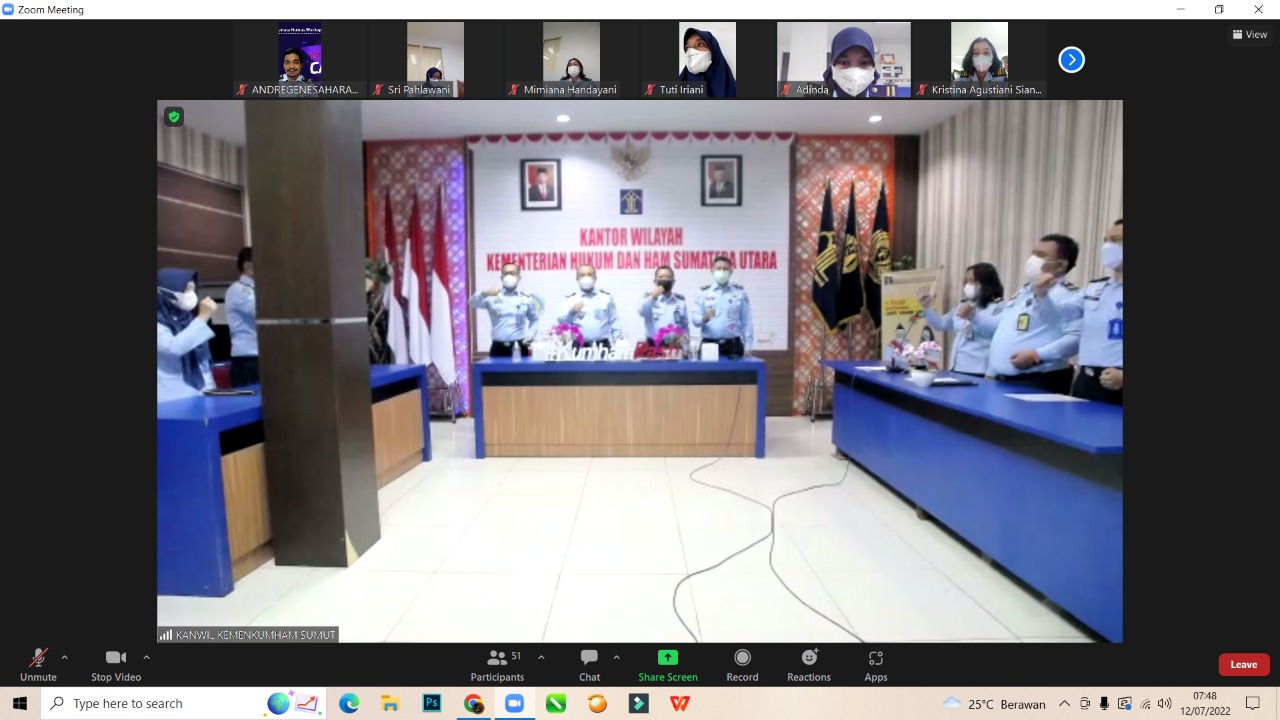The height and width of the screenshot is (720, 1280).
Task: Expand the arrow next to Chat
Action: (616, 658)
